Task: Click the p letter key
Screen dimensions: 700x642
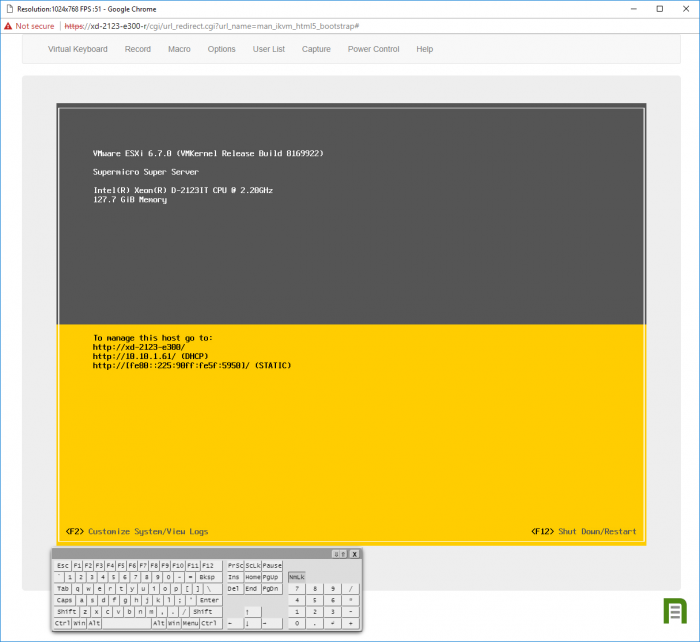Action: point(176,589)
